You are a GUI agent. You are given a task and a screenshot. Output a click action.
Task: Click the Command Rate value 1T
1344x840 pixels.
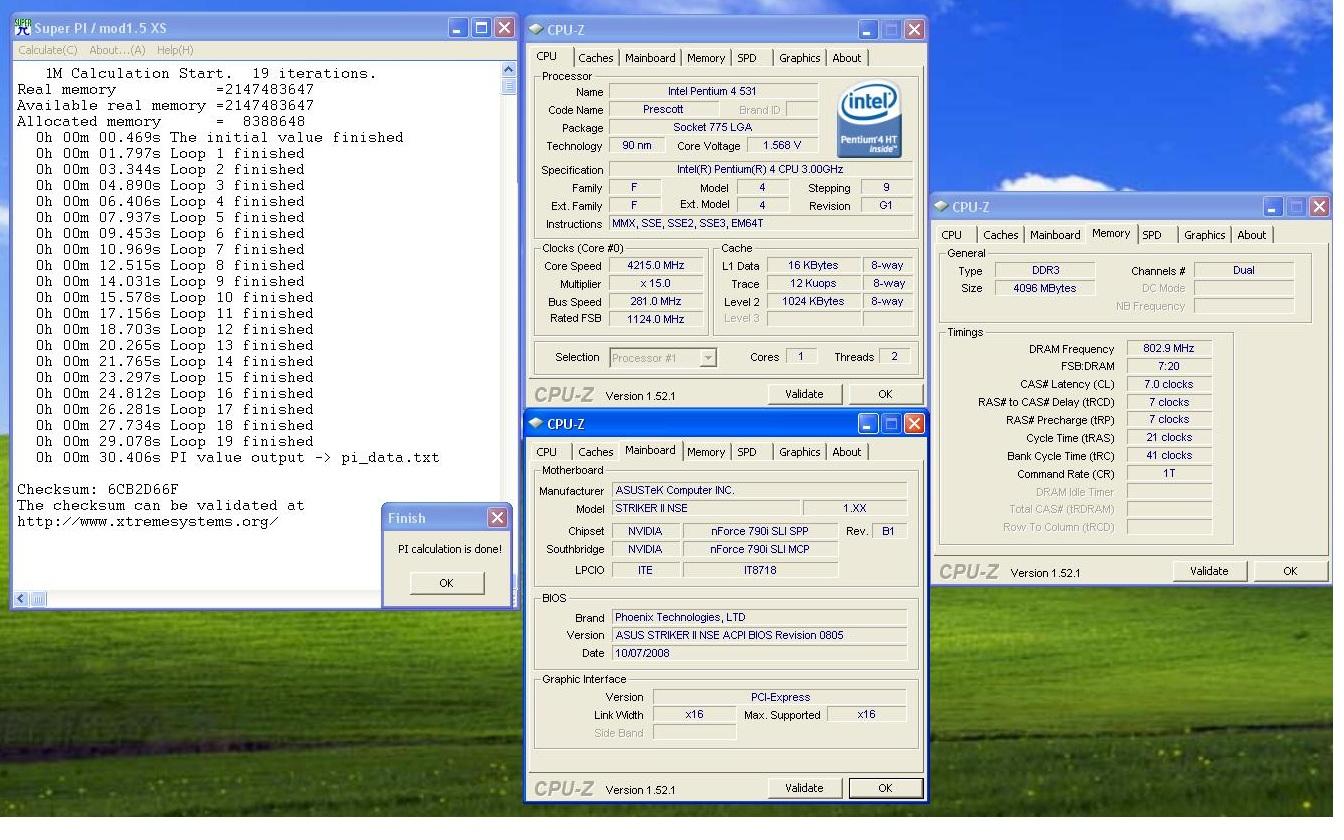[1168, 474]
